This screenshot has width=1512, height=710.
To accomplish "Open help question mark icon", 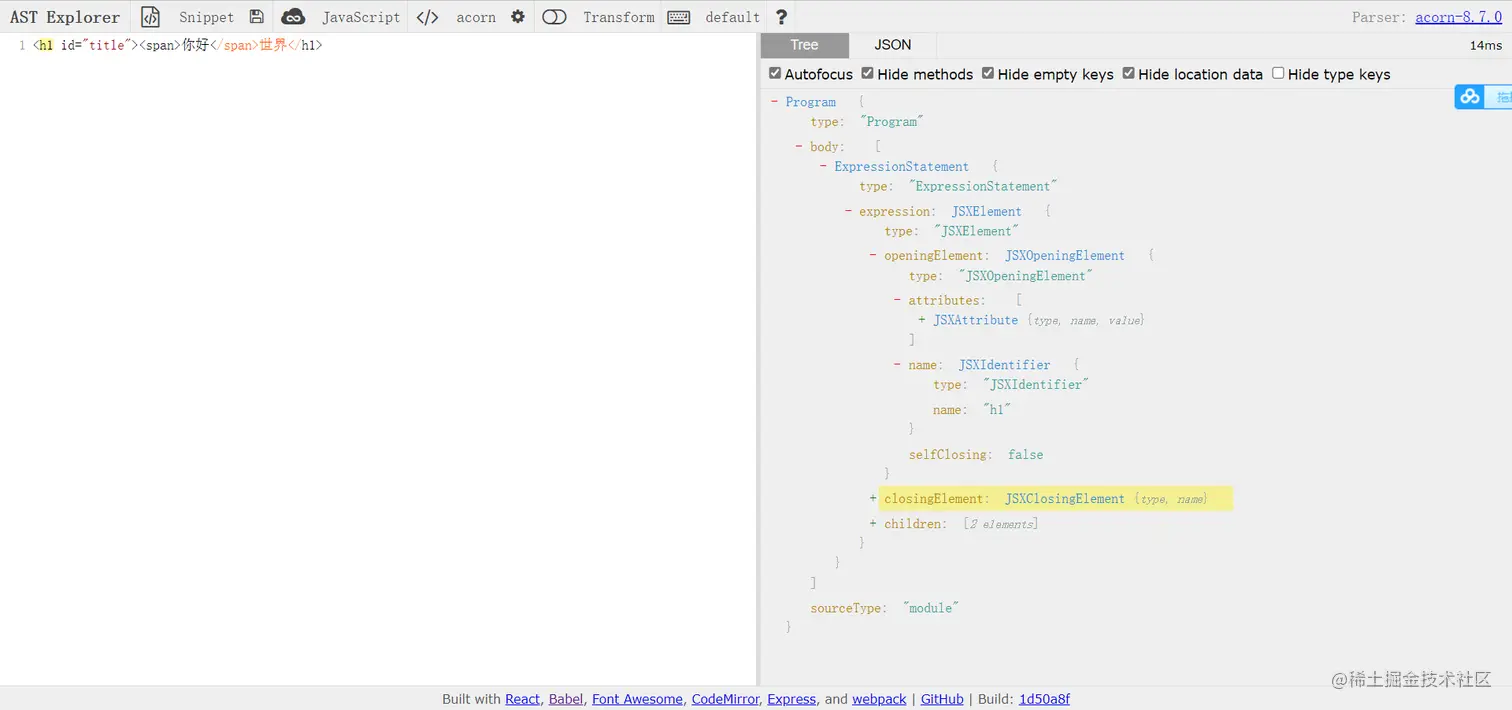I will point(782,17).
